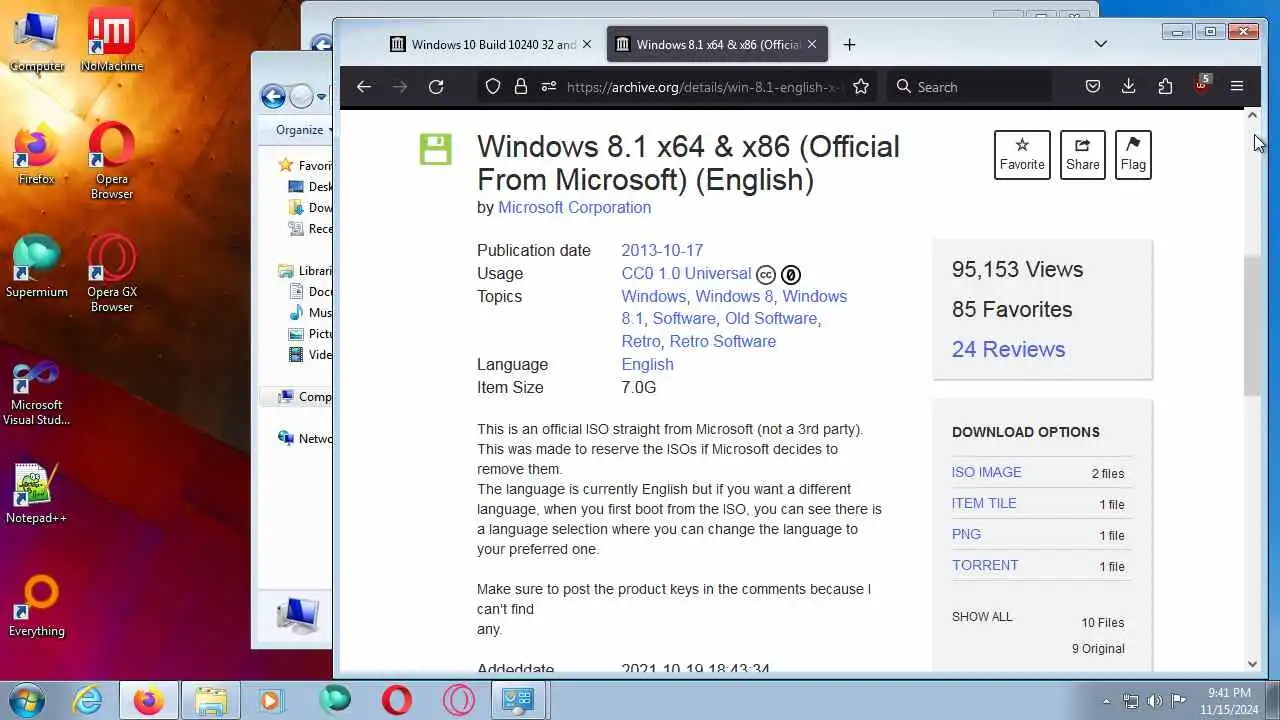The height and width of the screenshot is (720, 1280).
Task: Reload the archive.org page
Action: [x=436, y=87]
